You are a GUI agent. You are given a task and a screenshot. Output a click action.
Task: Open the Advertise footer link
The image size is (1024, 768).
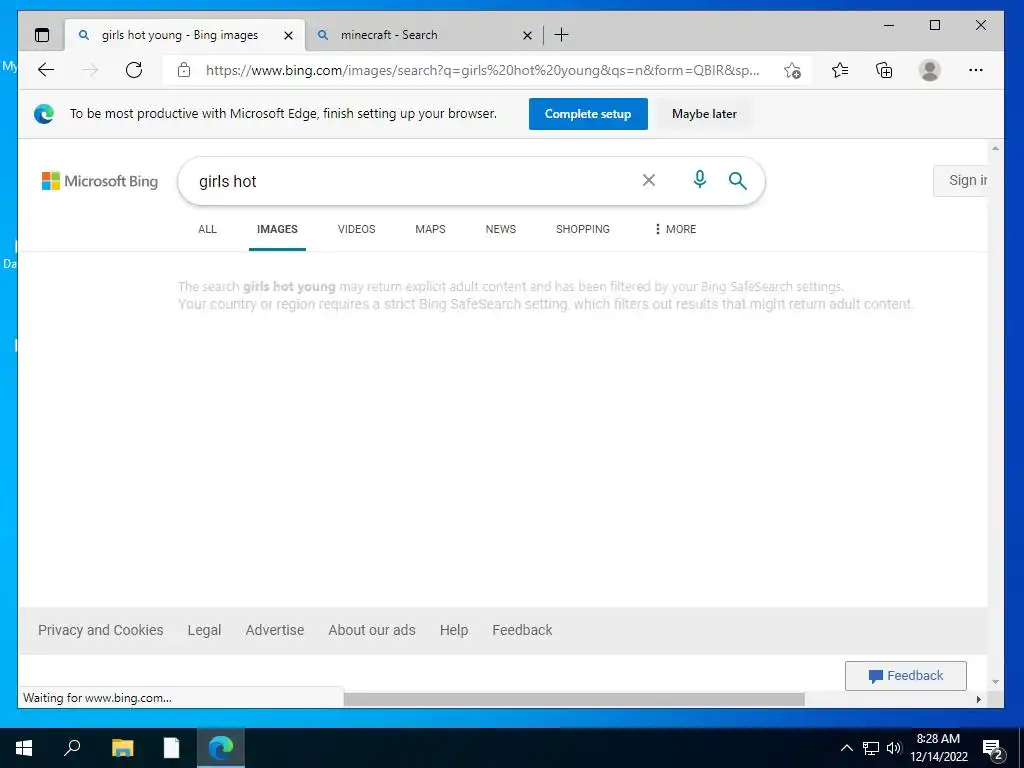point(275,630)
